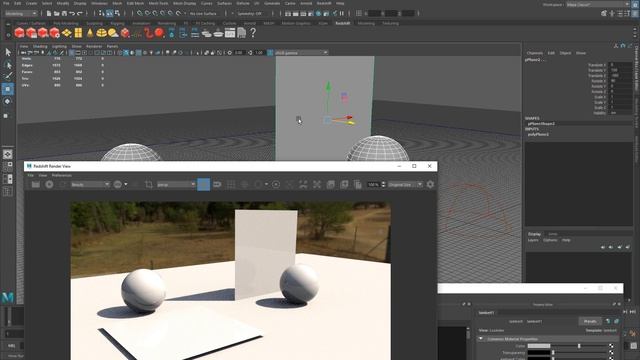The width and height of the screenshot is (640, 360).
Task: Click the new scene icon in the status line
Action: pyautogui.click(x=49, y=13)
